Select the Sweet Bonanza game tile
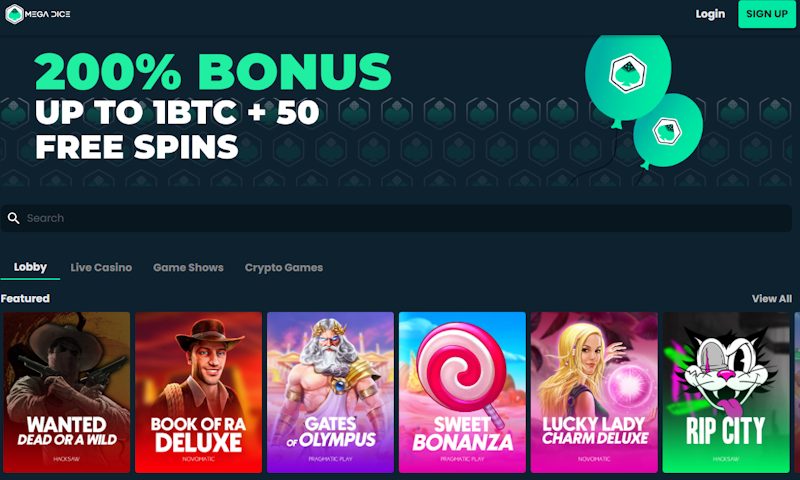This screenshot has width=800, height=480. pos(462,392)
